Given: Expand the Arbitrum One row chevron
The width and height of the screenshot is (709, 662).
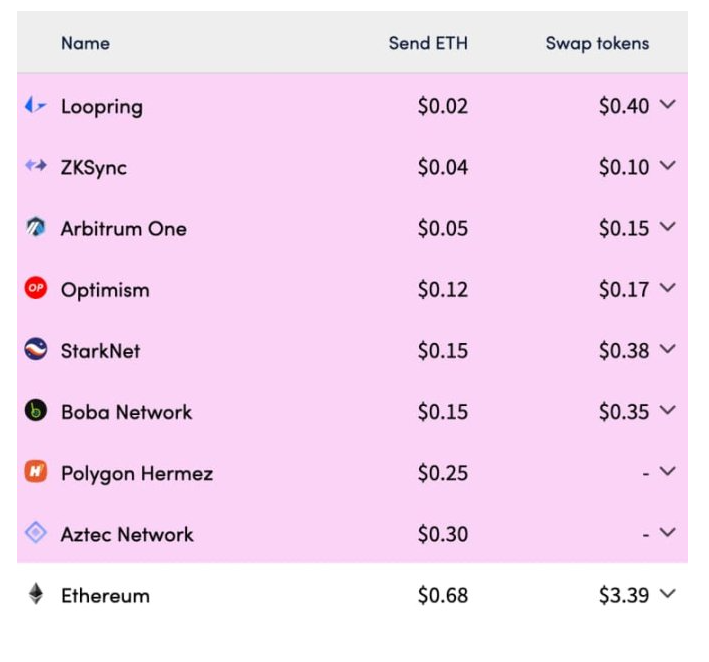Looking at the screenshot, I should point(667,227).
